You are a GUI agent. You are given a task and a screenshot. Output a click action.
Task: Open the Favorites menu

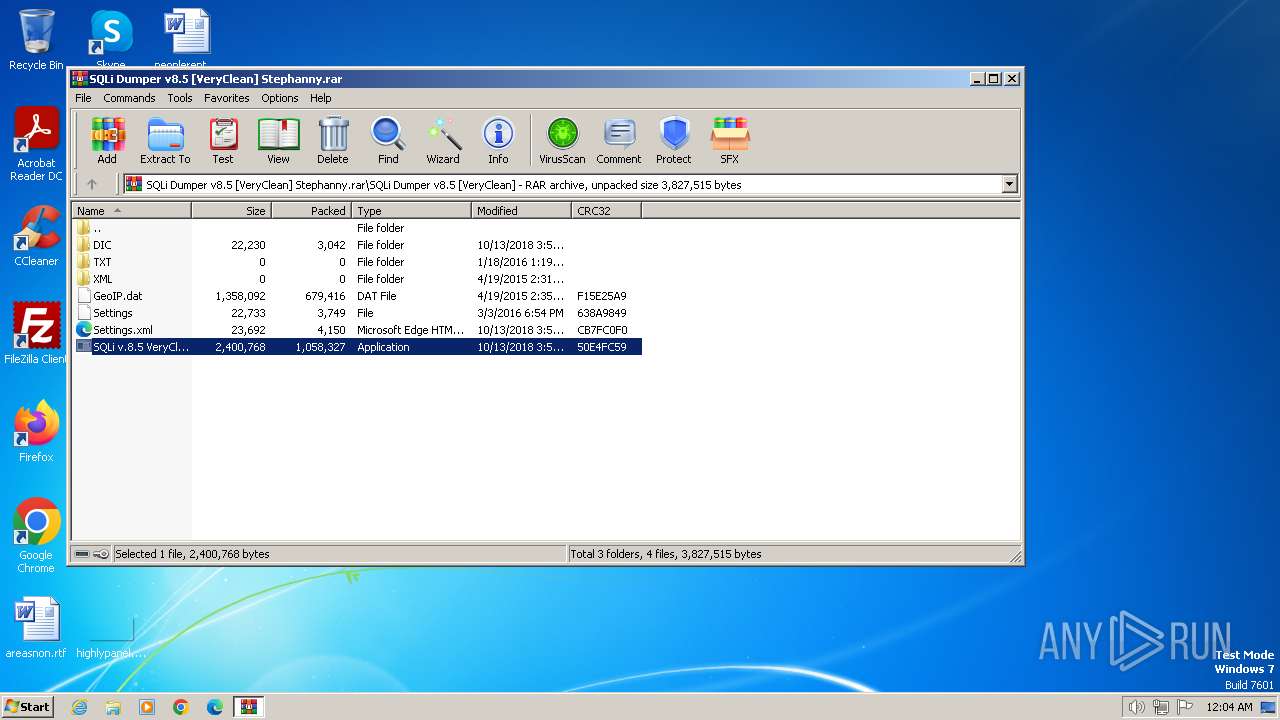[x=227, y=98]
